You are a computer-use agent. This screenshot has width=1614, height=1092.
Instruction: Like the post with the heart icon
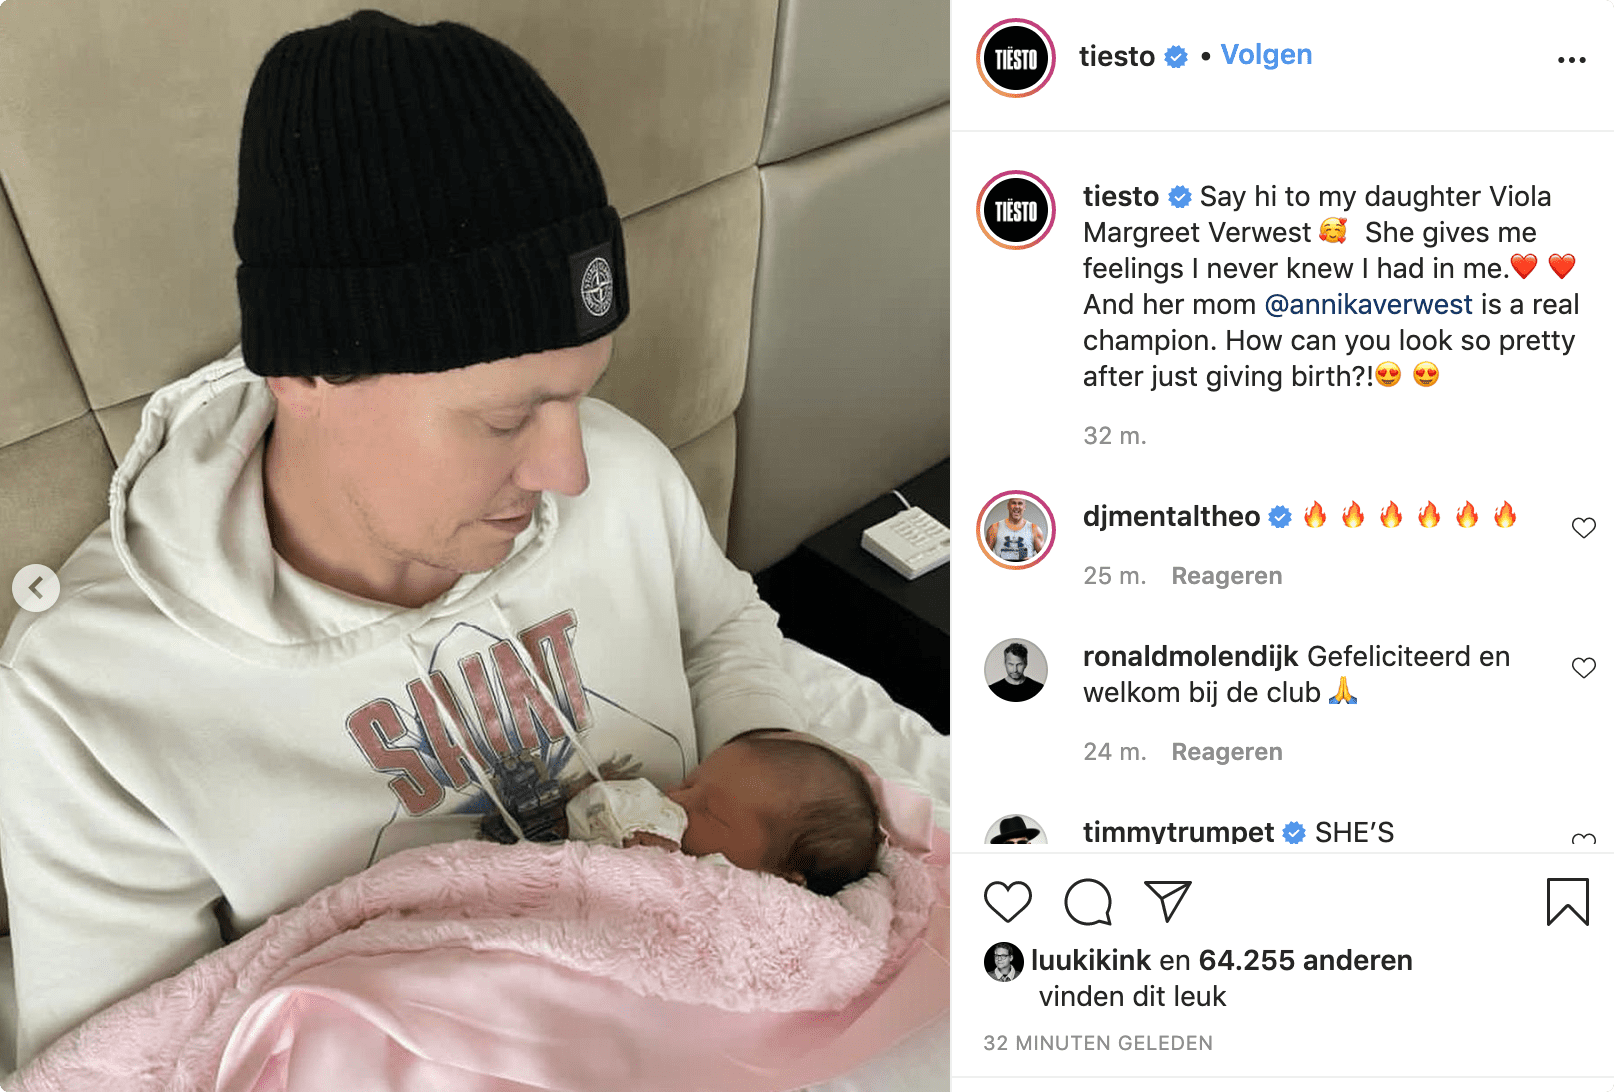point(1007,902)
